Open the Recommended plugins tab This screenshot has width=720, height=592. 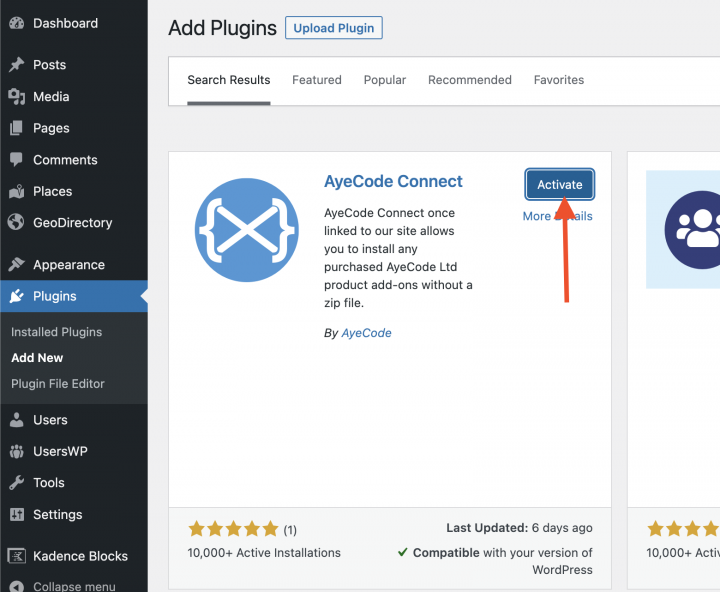[470, 80]
